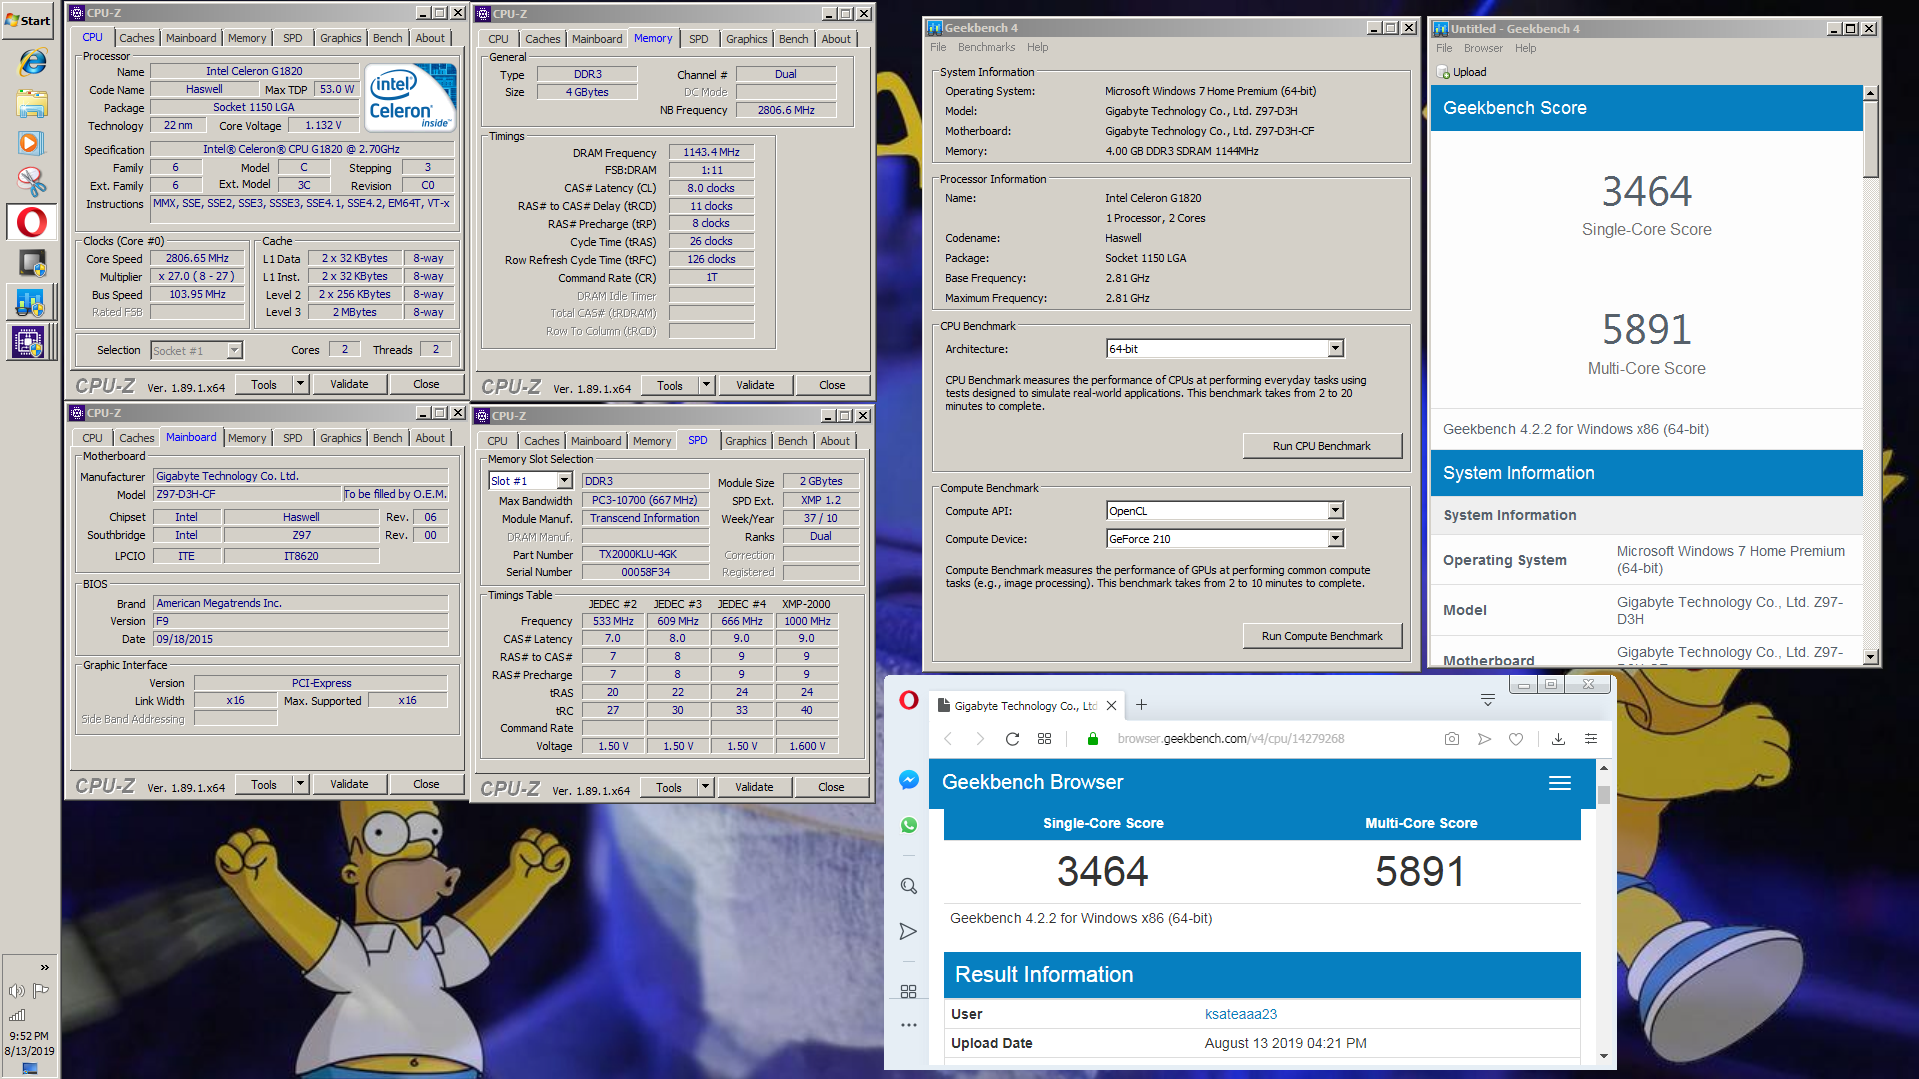Click the Geekbench results scrollbar down arrow
This screenshot has height=1079, width=1919.
click(x=1870, y=656)
